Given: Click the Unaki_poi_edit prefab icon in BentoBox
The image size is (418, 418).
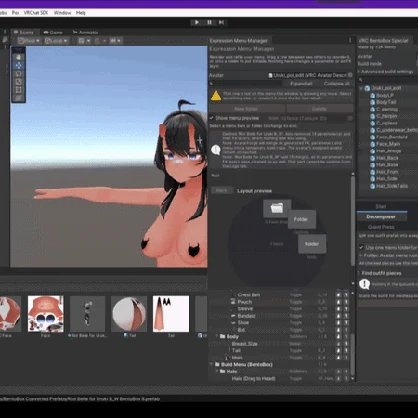Looking at the screenshot, I should tap(367, 88).
